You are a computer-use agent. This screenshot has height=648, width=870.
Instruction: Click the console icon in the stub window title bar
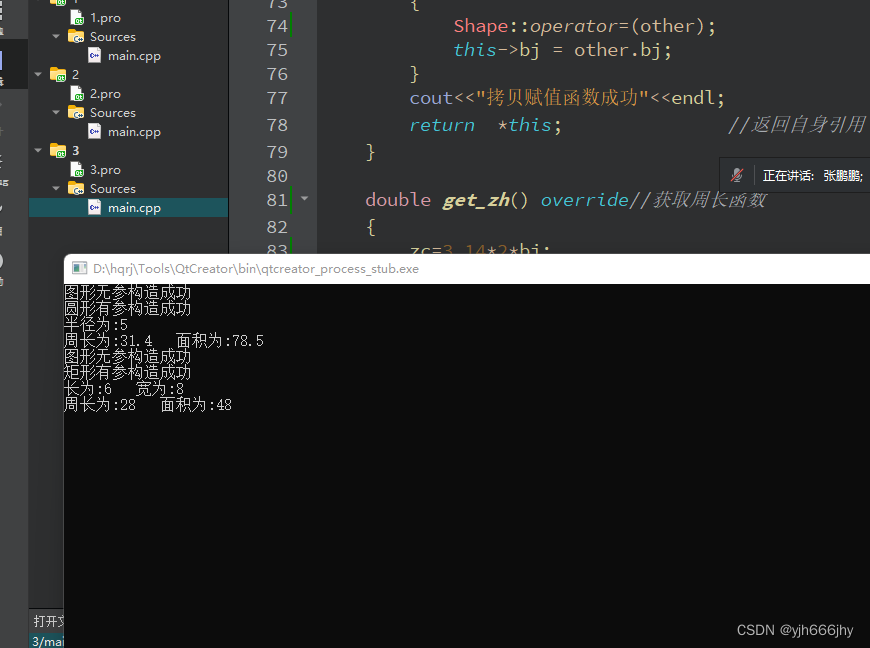79,268
